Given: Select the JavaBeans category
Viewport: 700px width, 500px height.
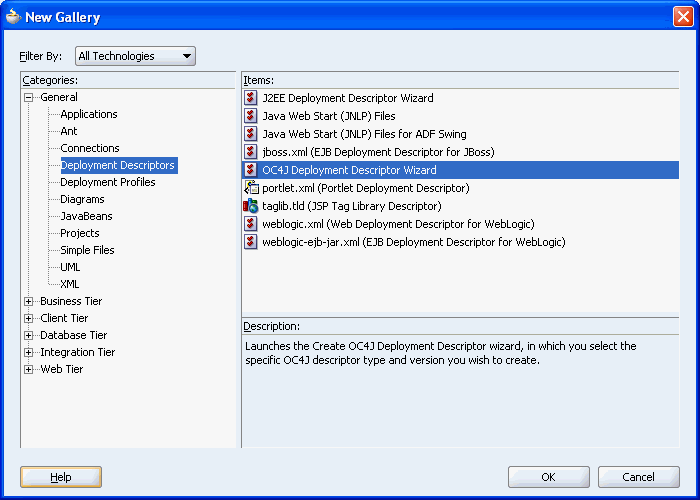Looking at the screenshot, I should tap(86, 216).
